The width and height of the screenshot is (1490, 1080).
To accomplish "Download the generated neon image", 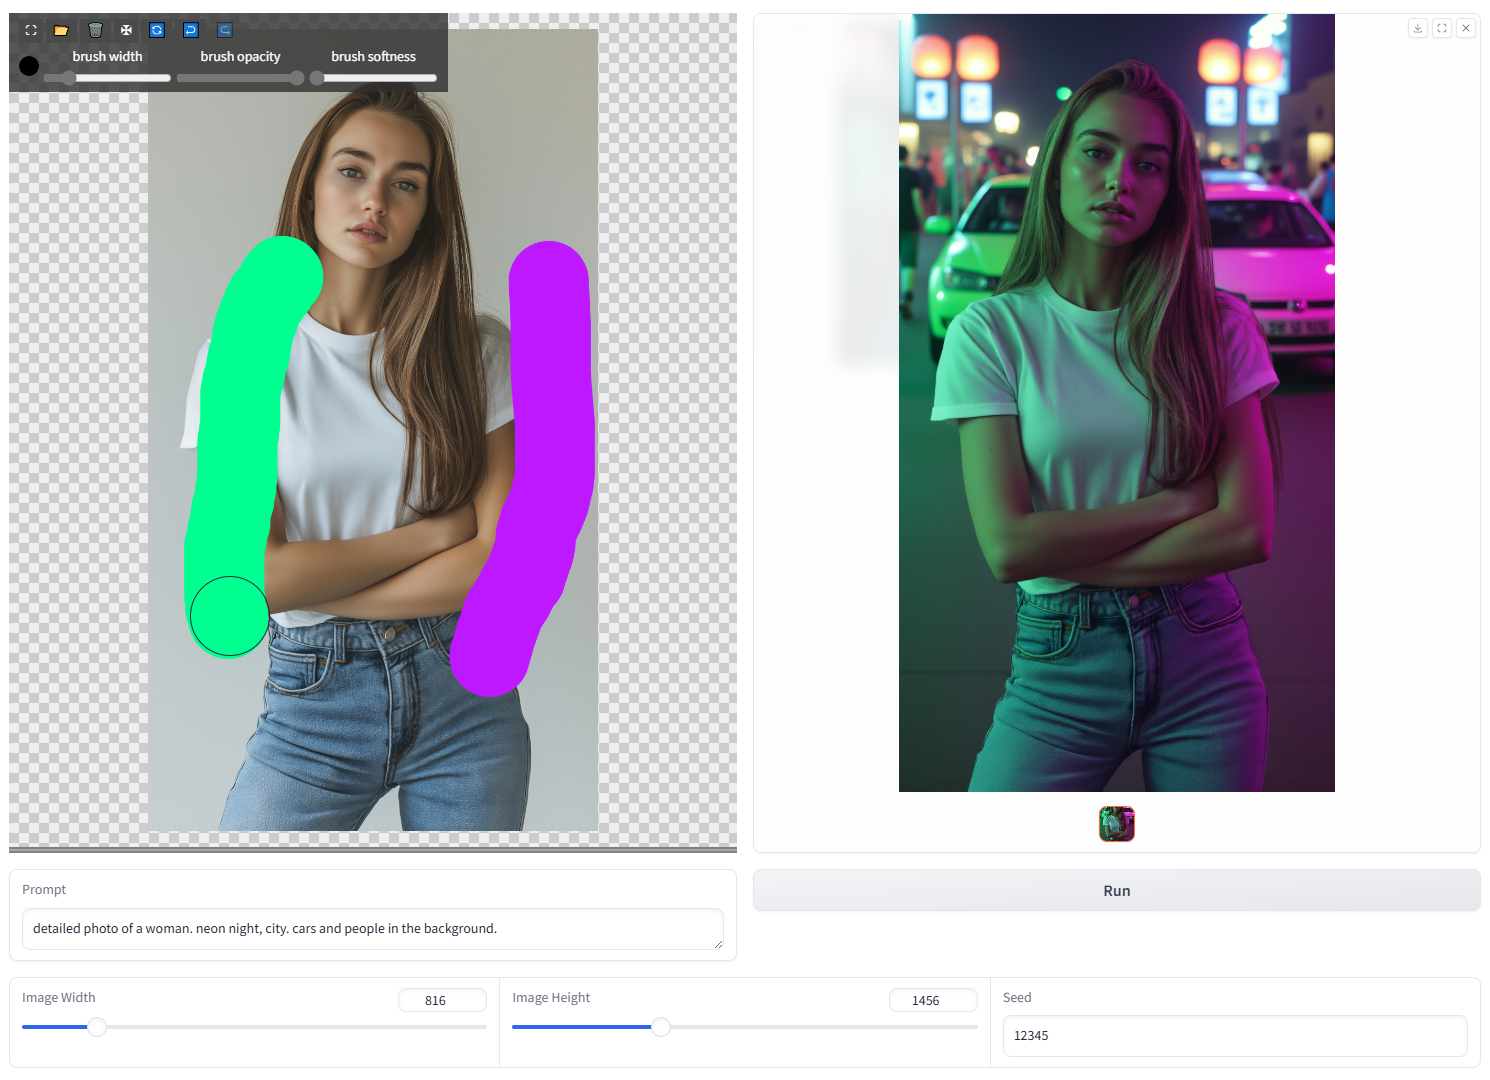I will [1418, 28].
